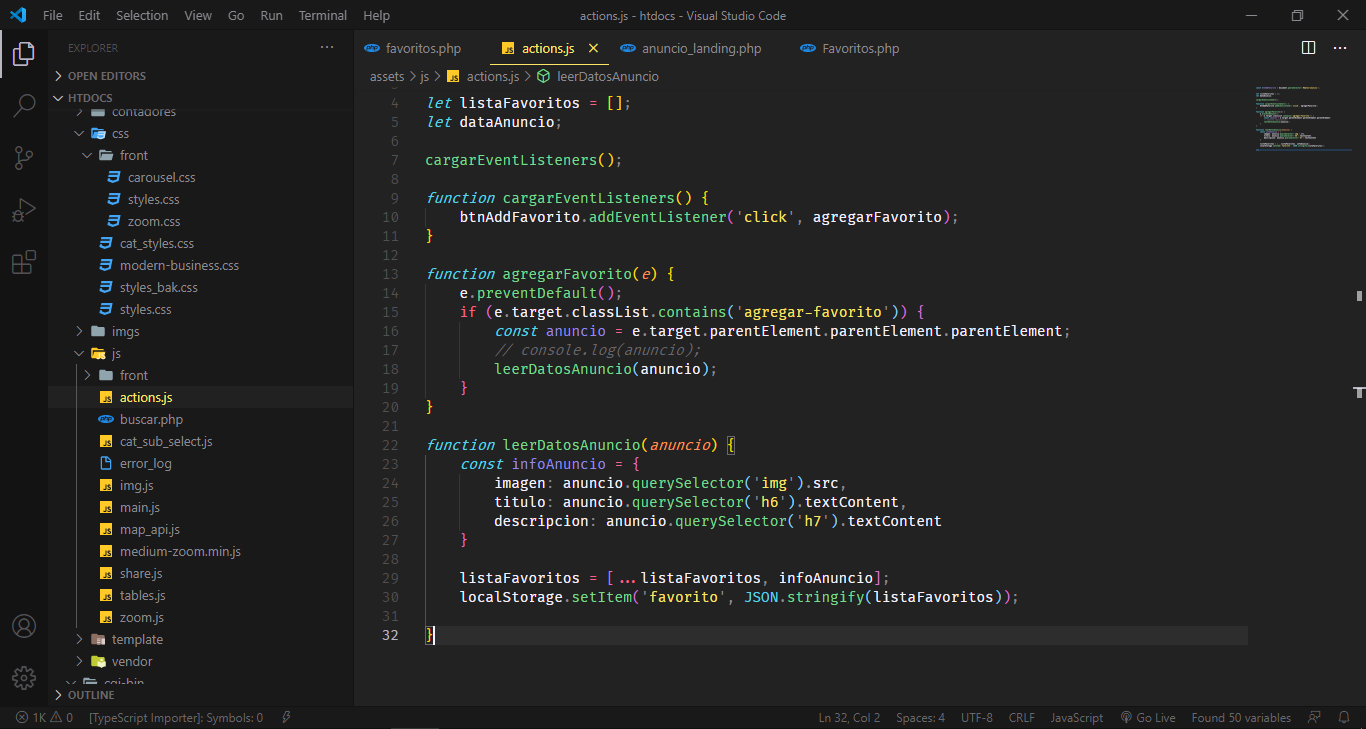1366x729 pixels.
Task: Open buscar.php file in explorer
Action: tap(151, 419)
